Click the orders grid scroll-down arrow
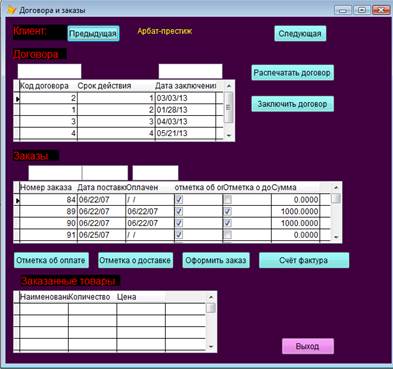Screen dimensions: 393x369 click(336, 237)
